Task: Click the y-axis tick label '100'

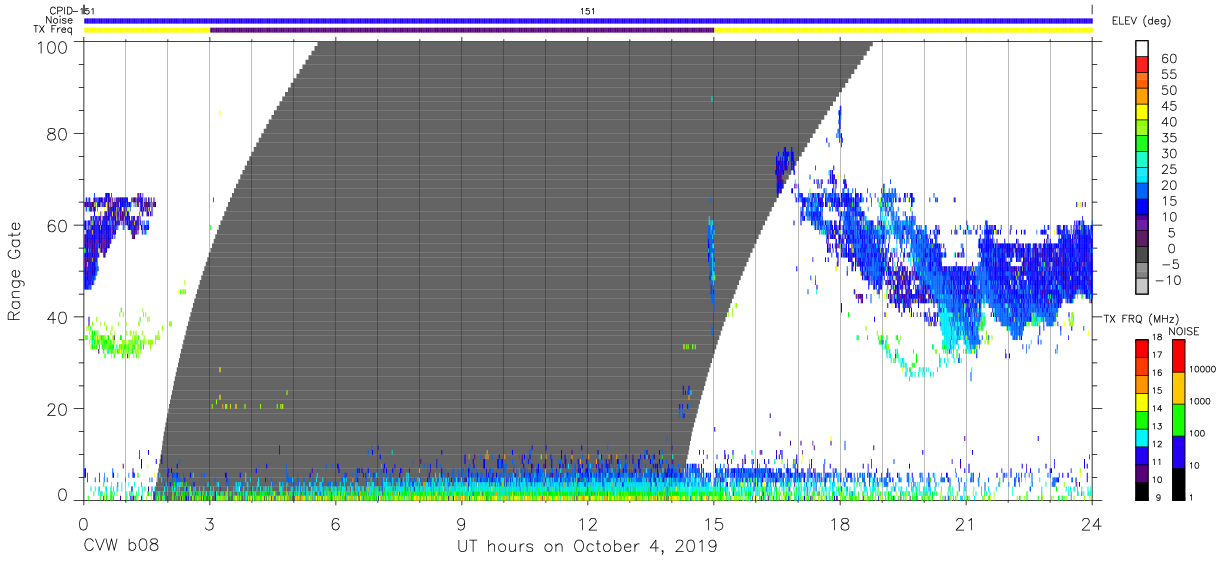Action: (53, 46)
